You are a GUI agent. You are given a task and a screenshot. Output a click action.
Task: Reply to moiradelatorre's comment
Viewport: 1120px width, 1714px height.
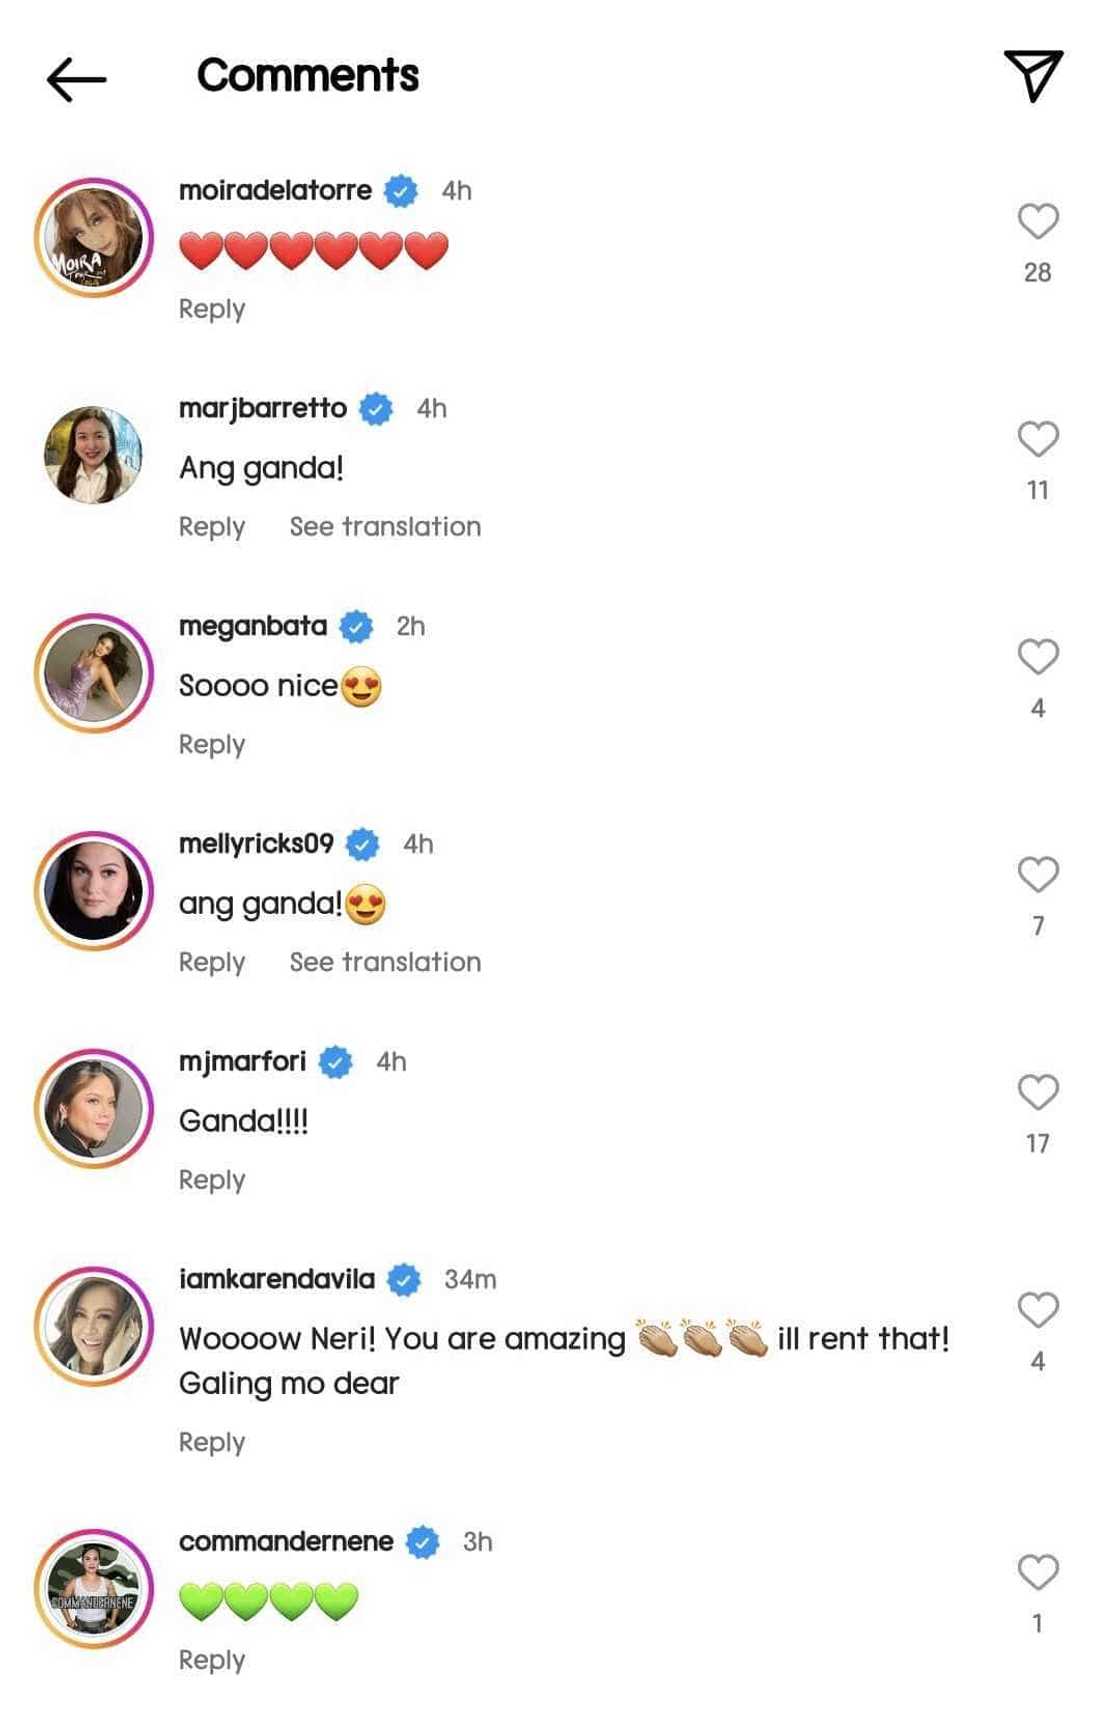212,309
